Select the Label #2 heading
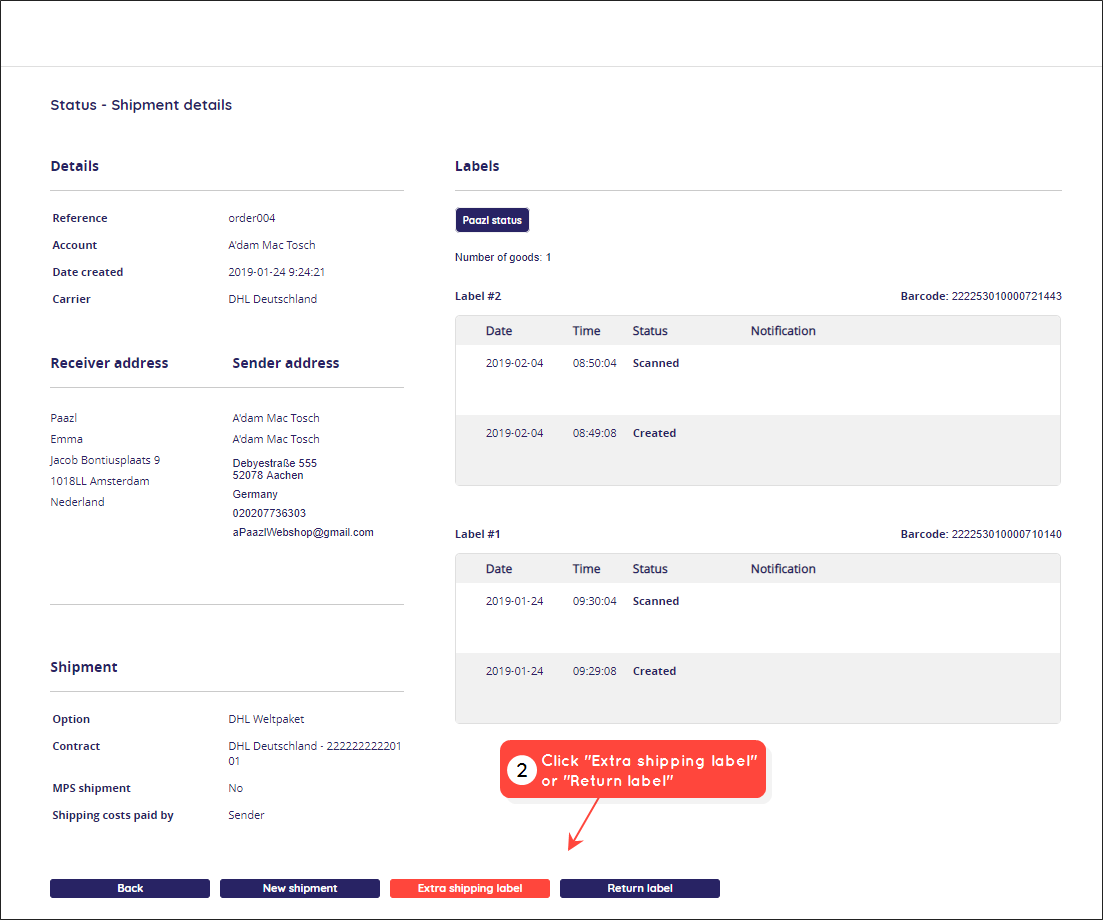This screenshot has height=920, width=1103. point(478,296)
